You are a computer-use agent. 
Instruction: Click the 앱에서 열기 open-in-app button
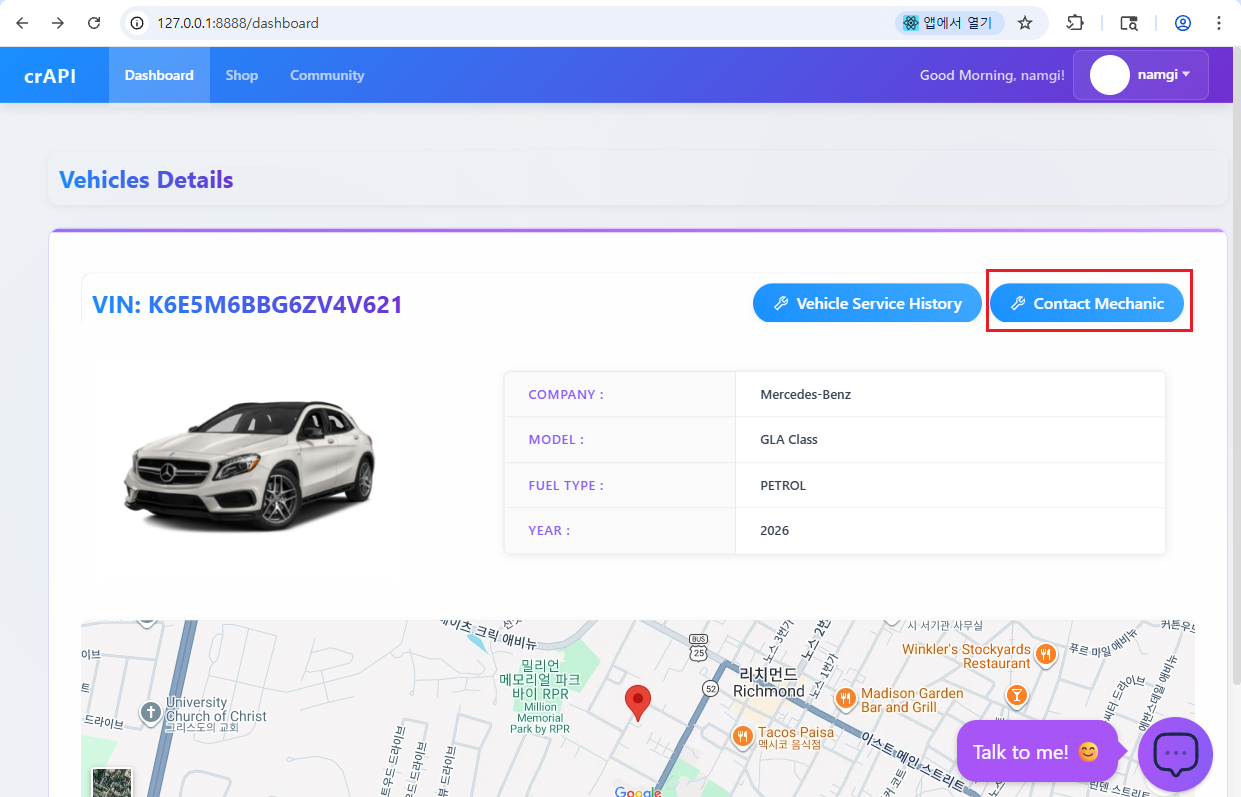[949, 23]
